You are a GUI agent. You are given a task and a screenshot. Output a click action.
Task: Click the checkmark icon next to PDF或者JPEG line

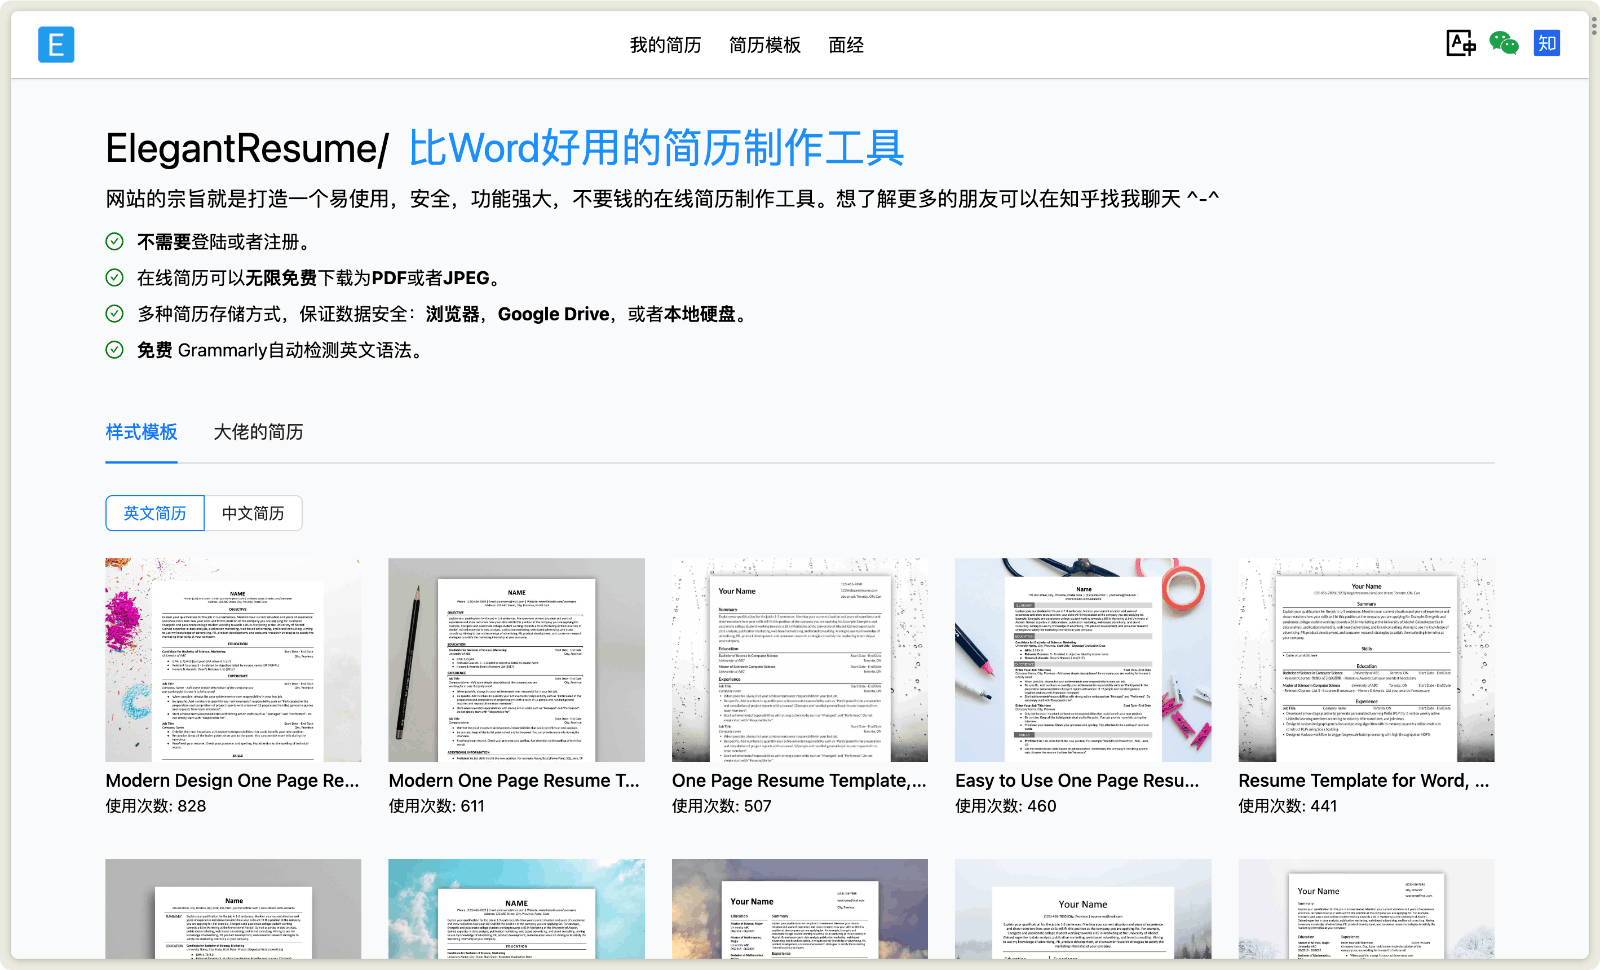pos(115,278)
